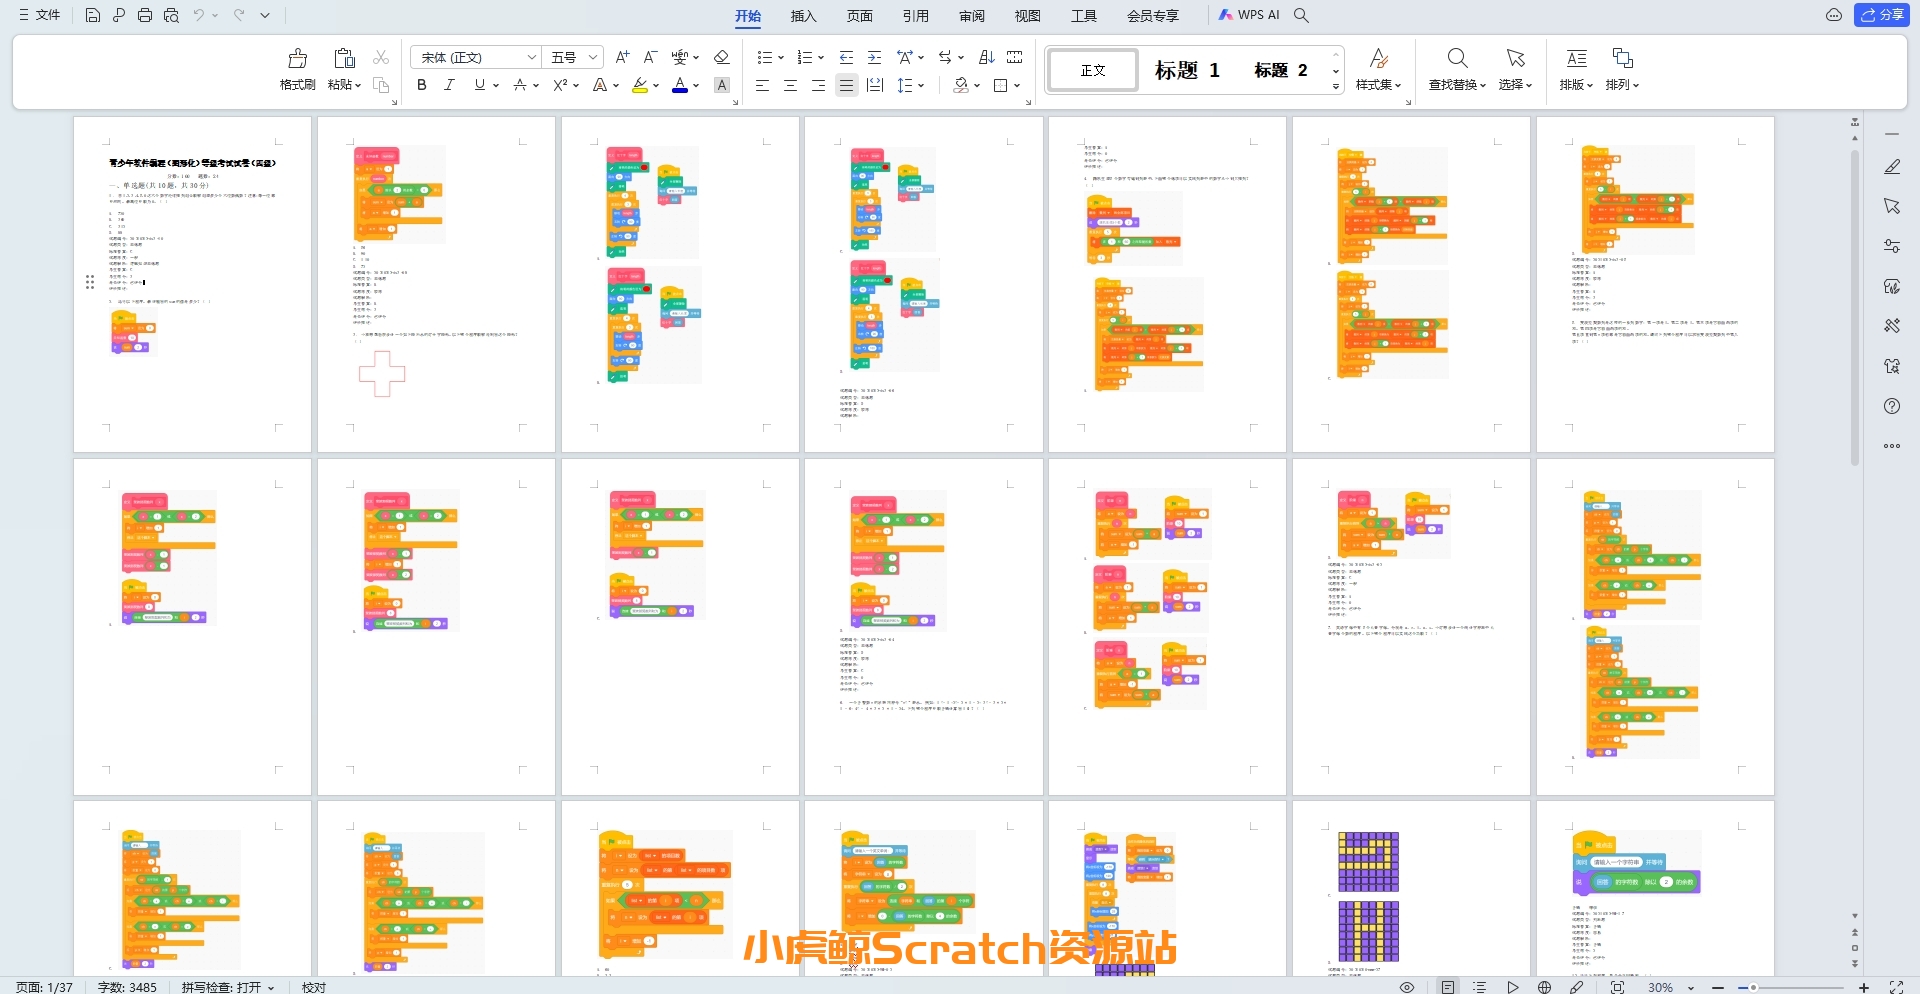Center align text
The image size is (1920, 994).
pyautogui.click(x=790, y=85)
